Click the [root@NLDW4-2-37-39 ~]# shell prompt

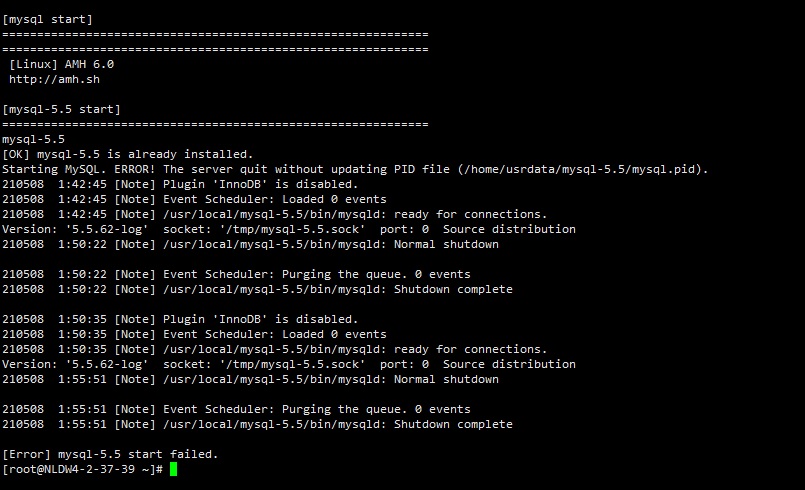(x=83, y=469)
